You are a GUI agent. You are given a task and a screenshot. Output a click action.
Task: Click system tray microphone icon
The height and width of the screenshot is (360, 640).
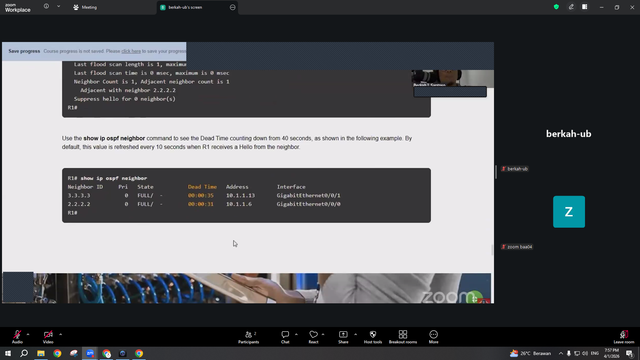tap(569, 353)
